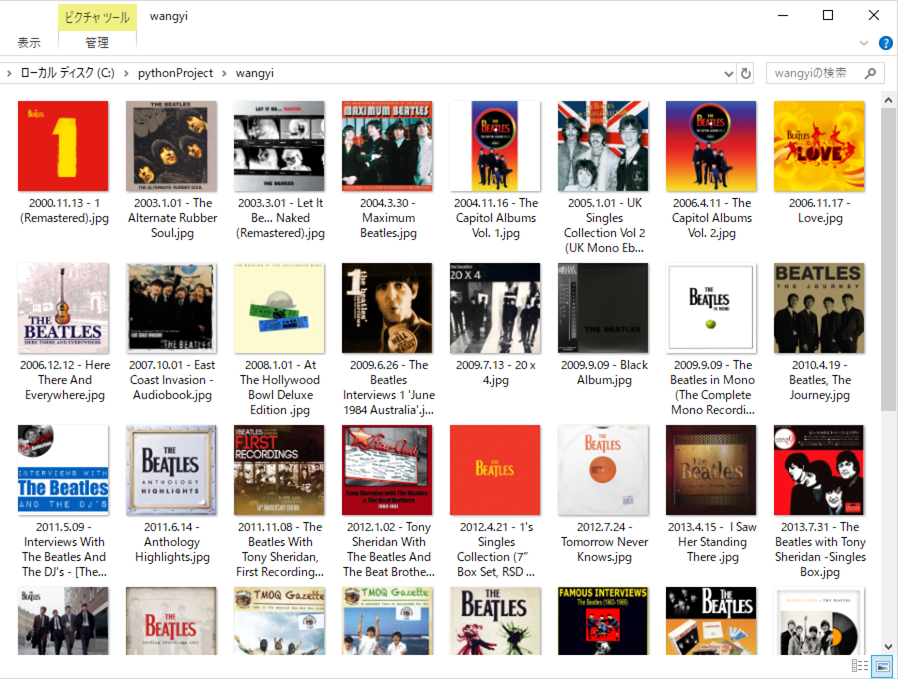Select 2000.11.13 - 1 (Remastered).jpg thumbnail
Image resolution: width=898 pixels, height=679 pixels.
point(63,146)
